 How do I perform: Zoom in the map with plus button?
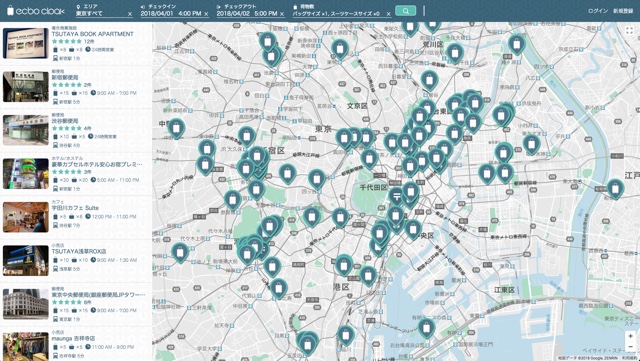click(x=631, y=336)
